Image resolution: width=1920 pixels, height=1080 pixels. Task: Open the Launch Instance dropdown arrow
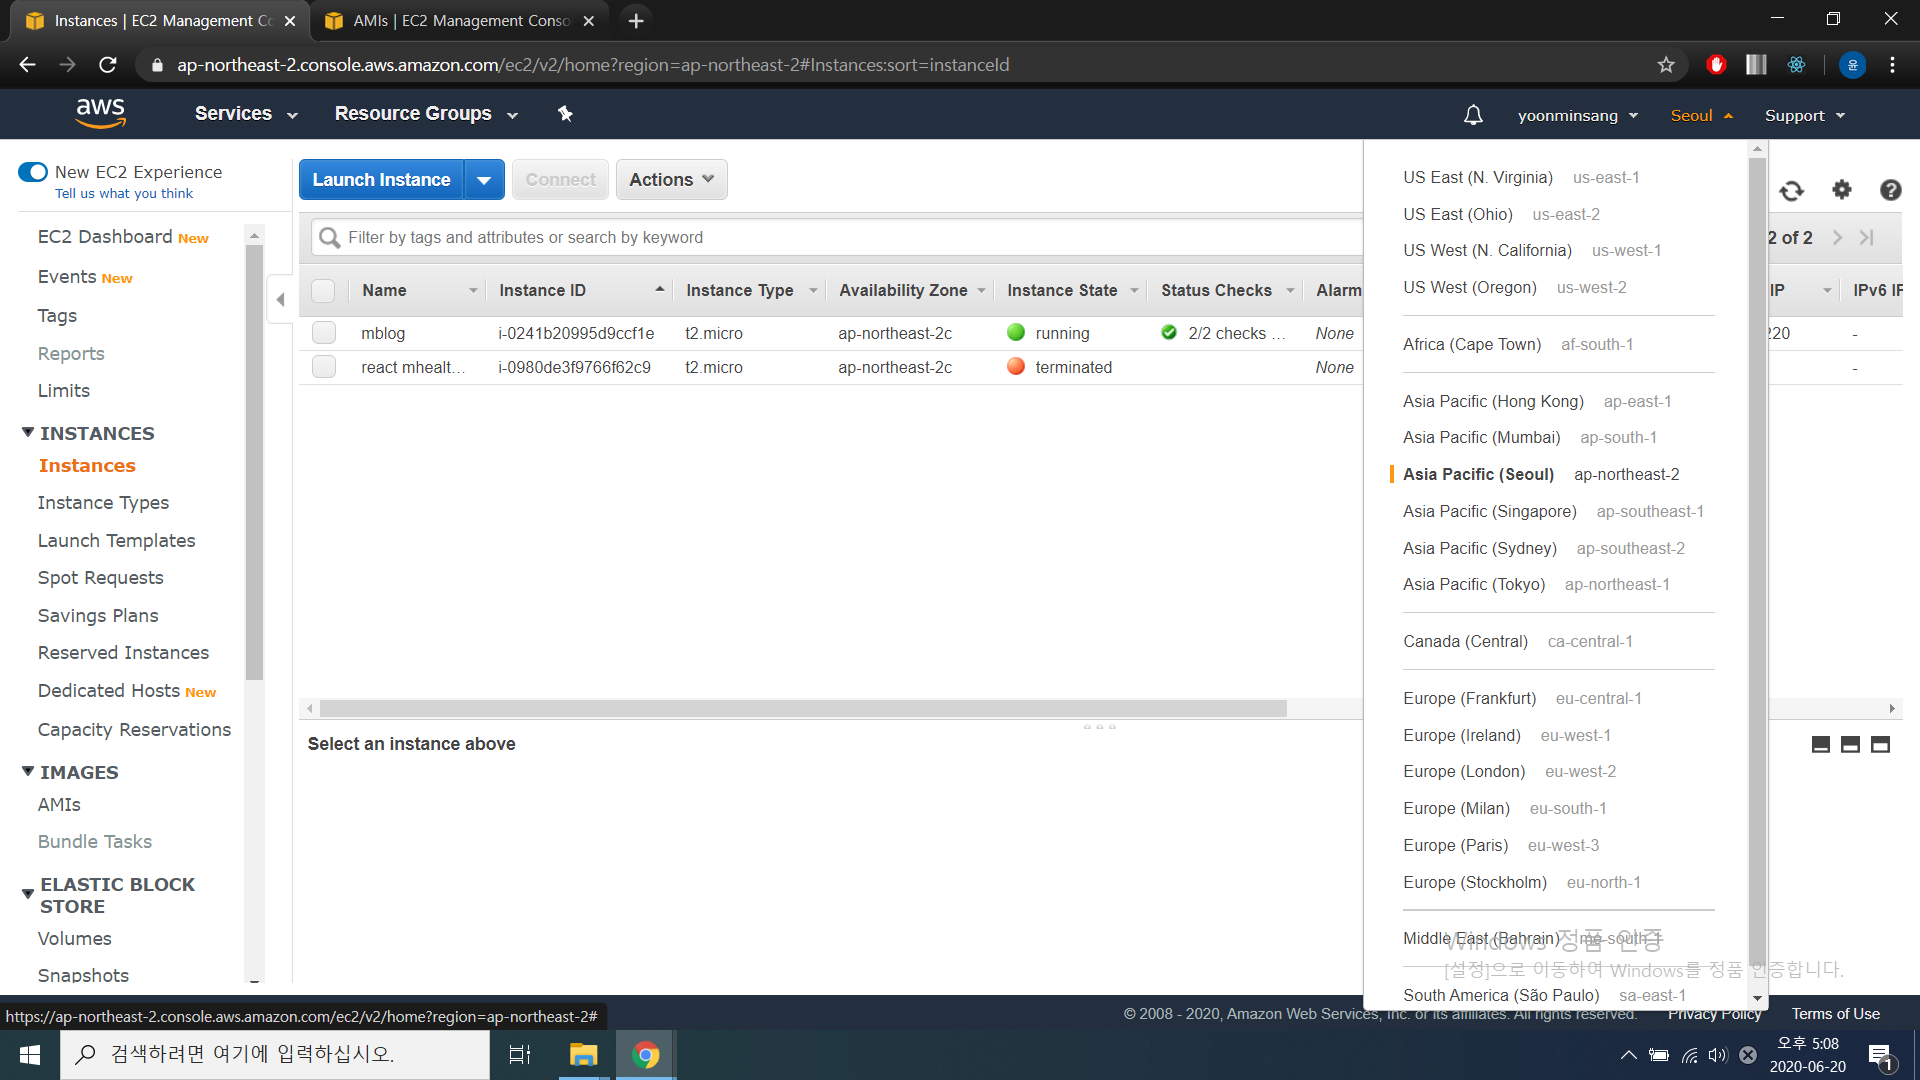click(484, 180)
